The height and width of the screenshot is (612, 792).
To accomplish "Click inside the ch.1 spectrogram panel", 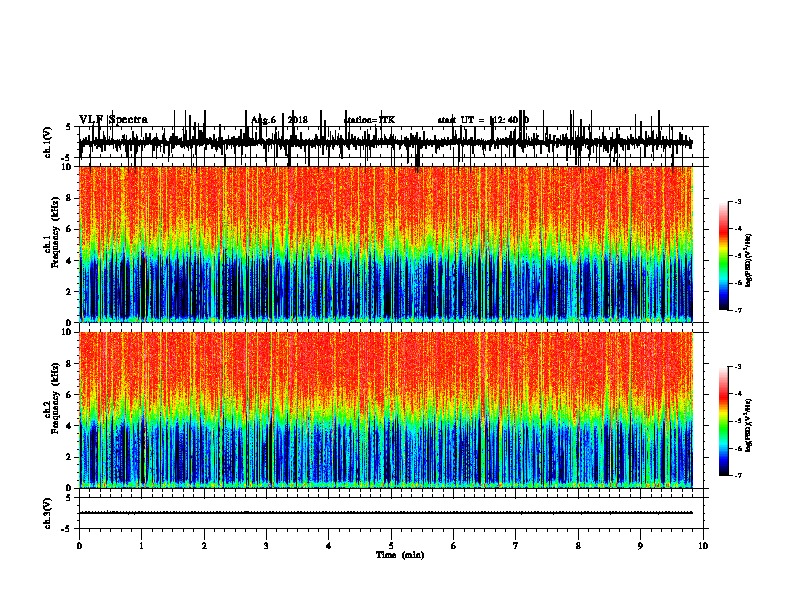I will [x=385, y=244].
